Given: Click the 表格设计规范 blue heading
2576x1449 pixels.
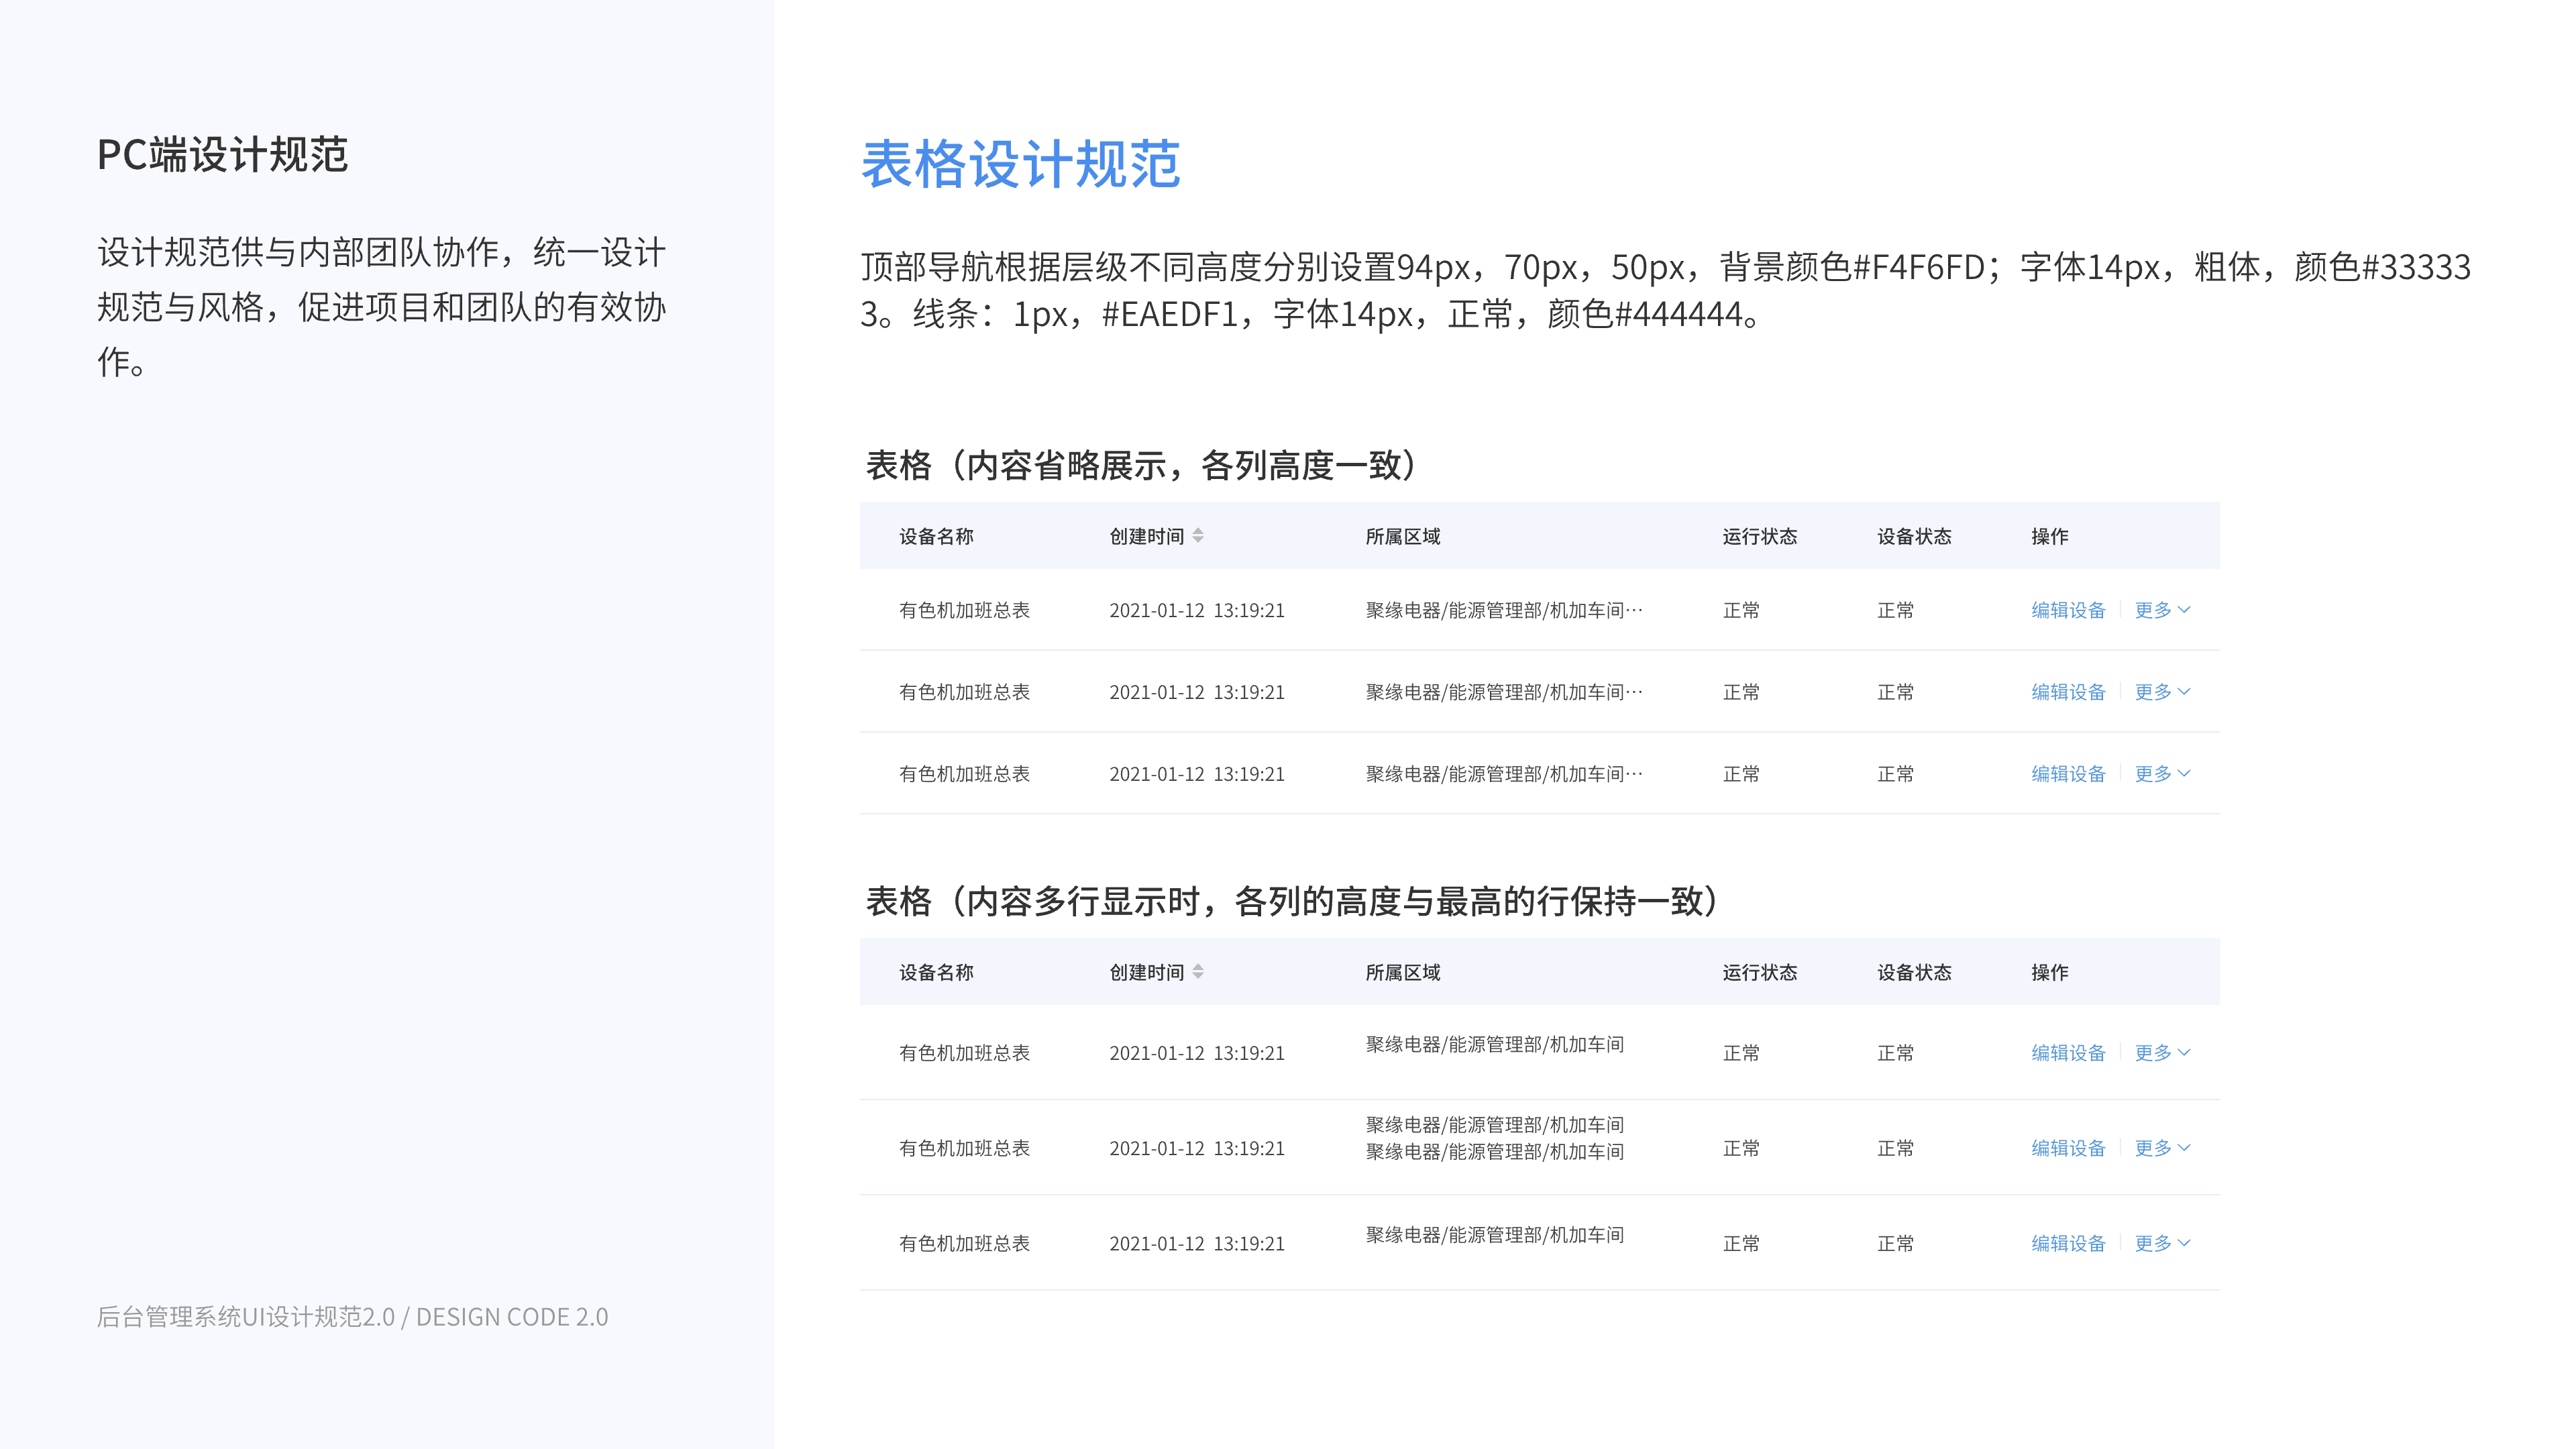Looking at the screenshot, I should tap(1020, 164).
